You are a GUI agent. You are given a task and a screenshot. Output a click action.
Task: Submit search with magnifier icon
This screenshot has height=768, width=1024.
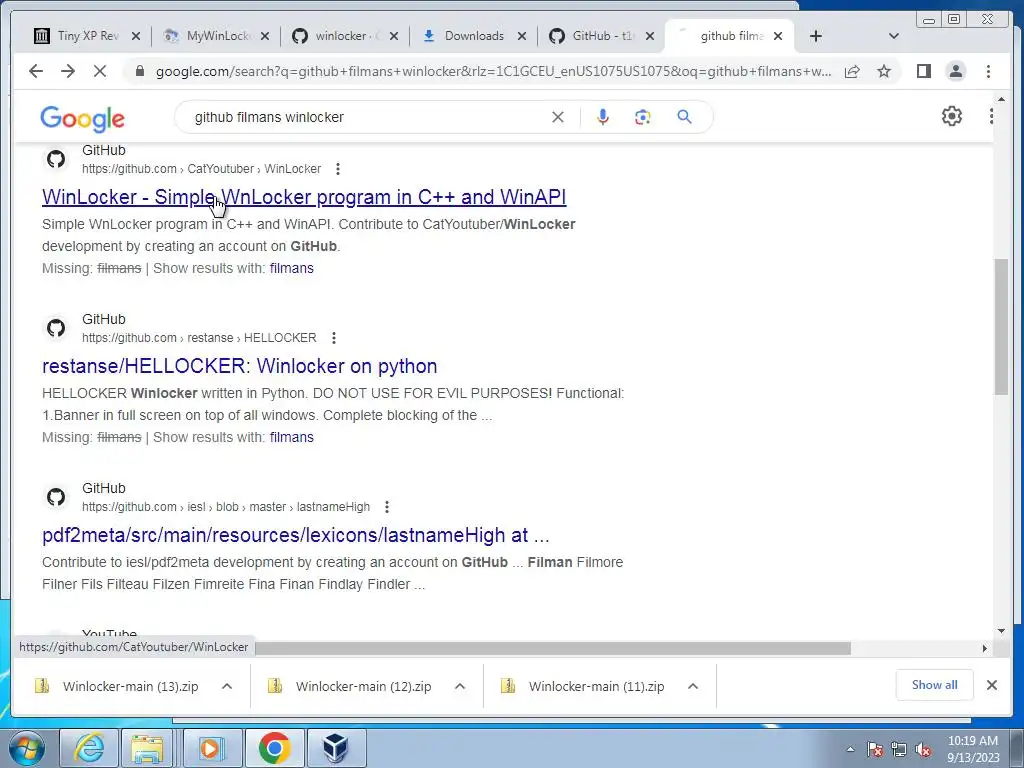pos(684,117)
